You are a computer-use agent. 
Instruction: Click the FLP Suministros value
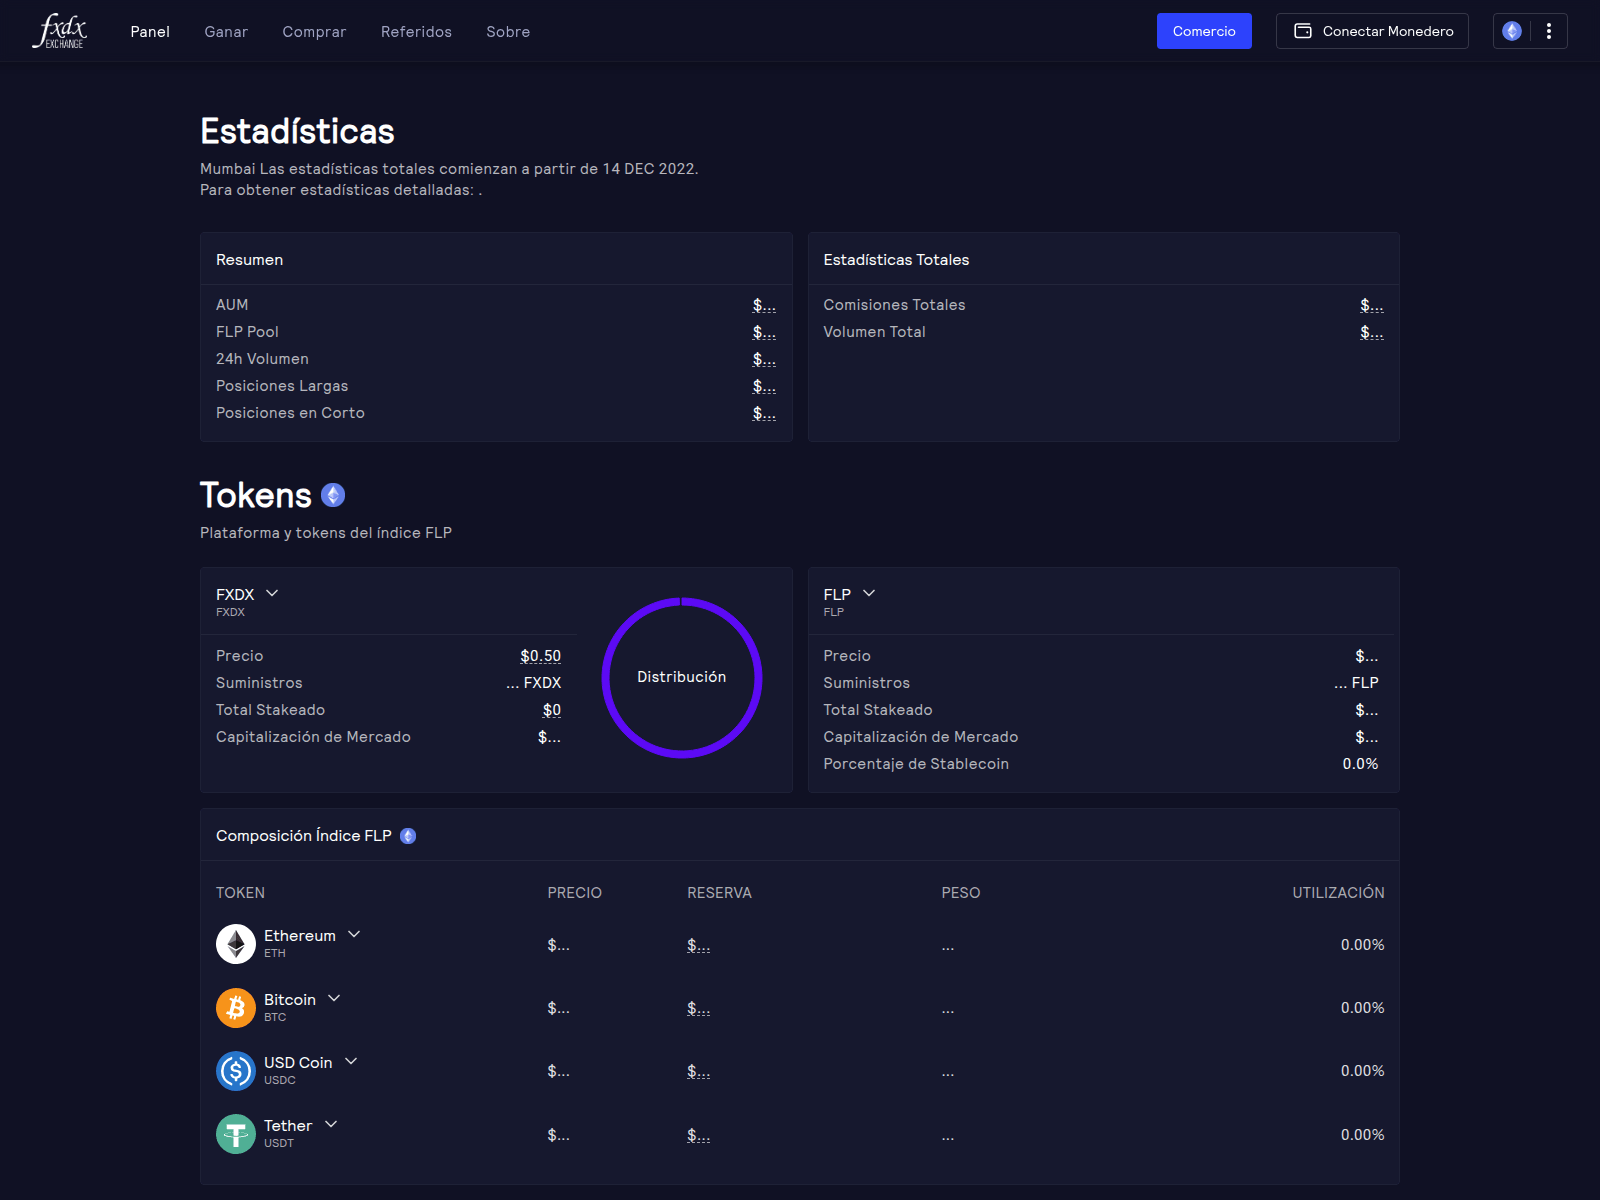tap(1356, 683)
